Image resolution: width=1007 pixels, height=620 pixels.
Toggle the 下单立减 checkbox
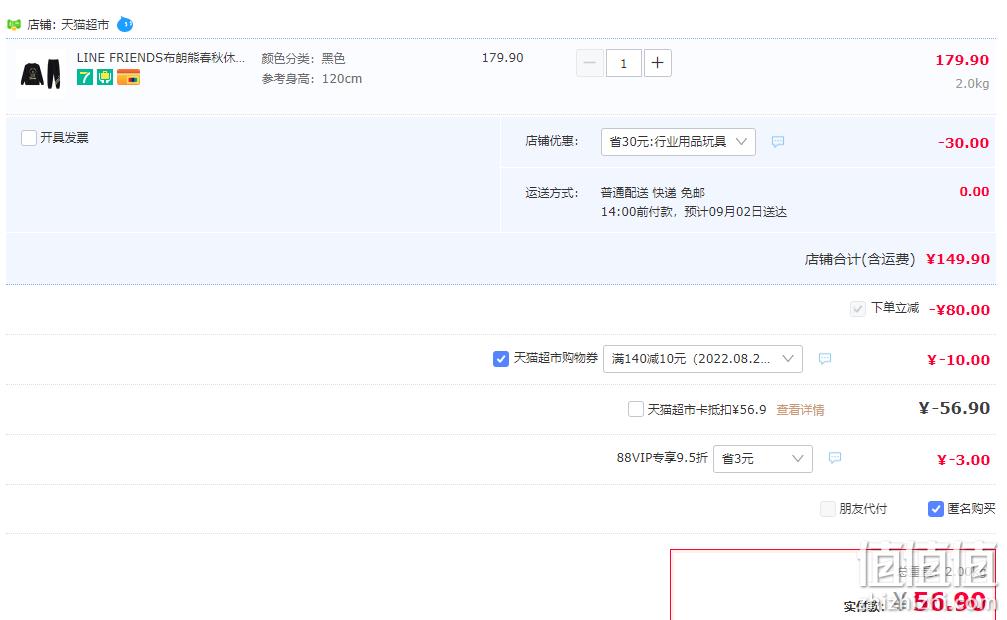[857, 309]
